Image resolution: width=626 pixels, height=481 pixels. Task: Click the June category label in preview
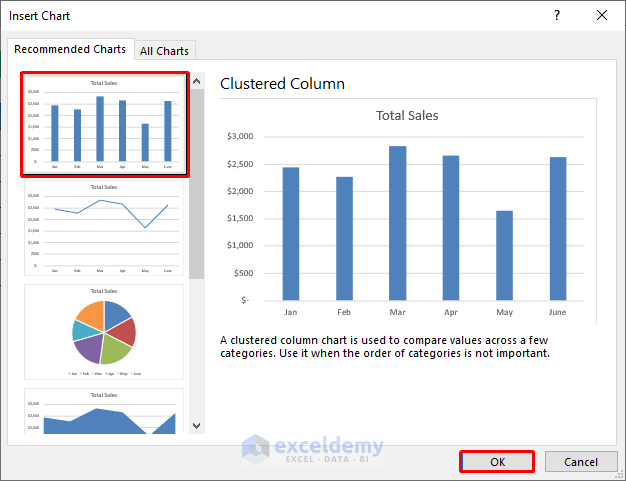click(557, 312)
